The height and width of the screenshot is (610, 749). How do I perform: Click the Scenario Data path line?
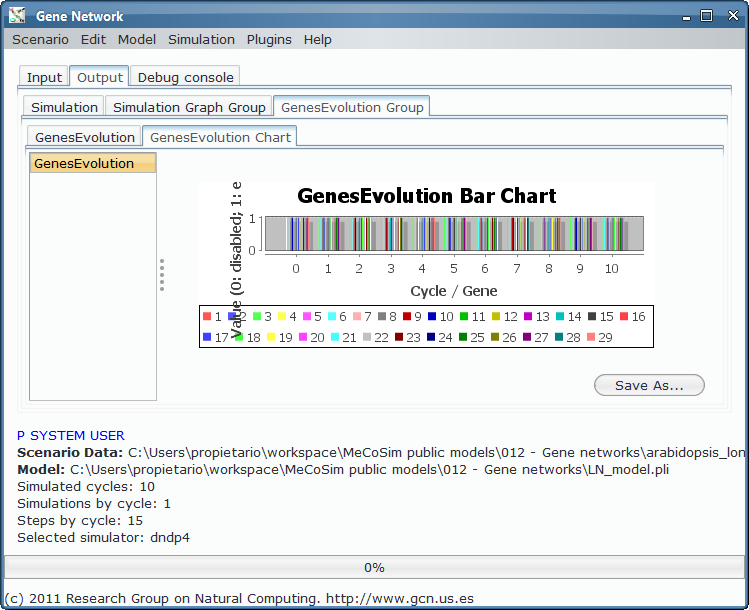click(x=381, y=452)
